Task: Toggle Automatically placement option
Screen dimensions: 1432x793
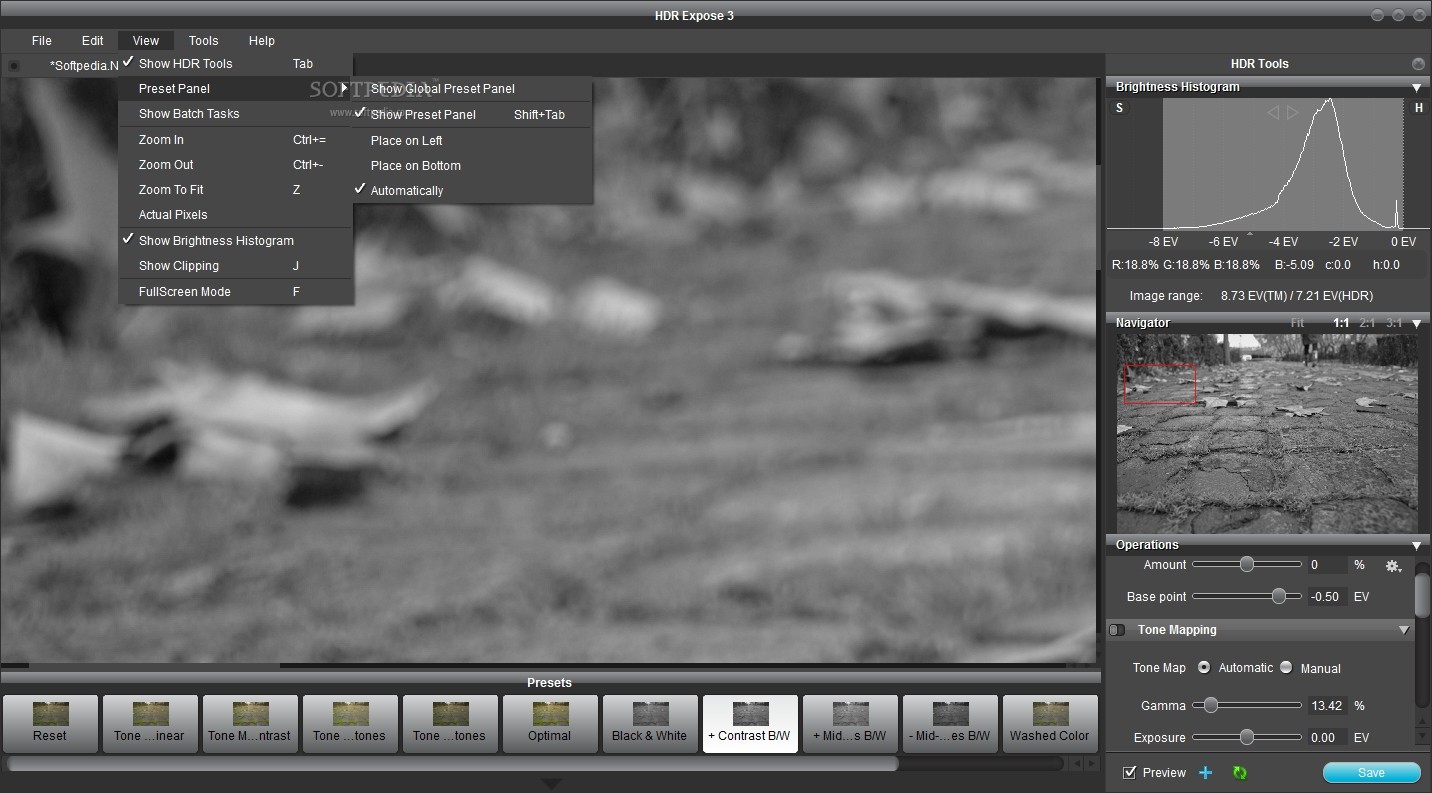Action: tap(472, 190)
